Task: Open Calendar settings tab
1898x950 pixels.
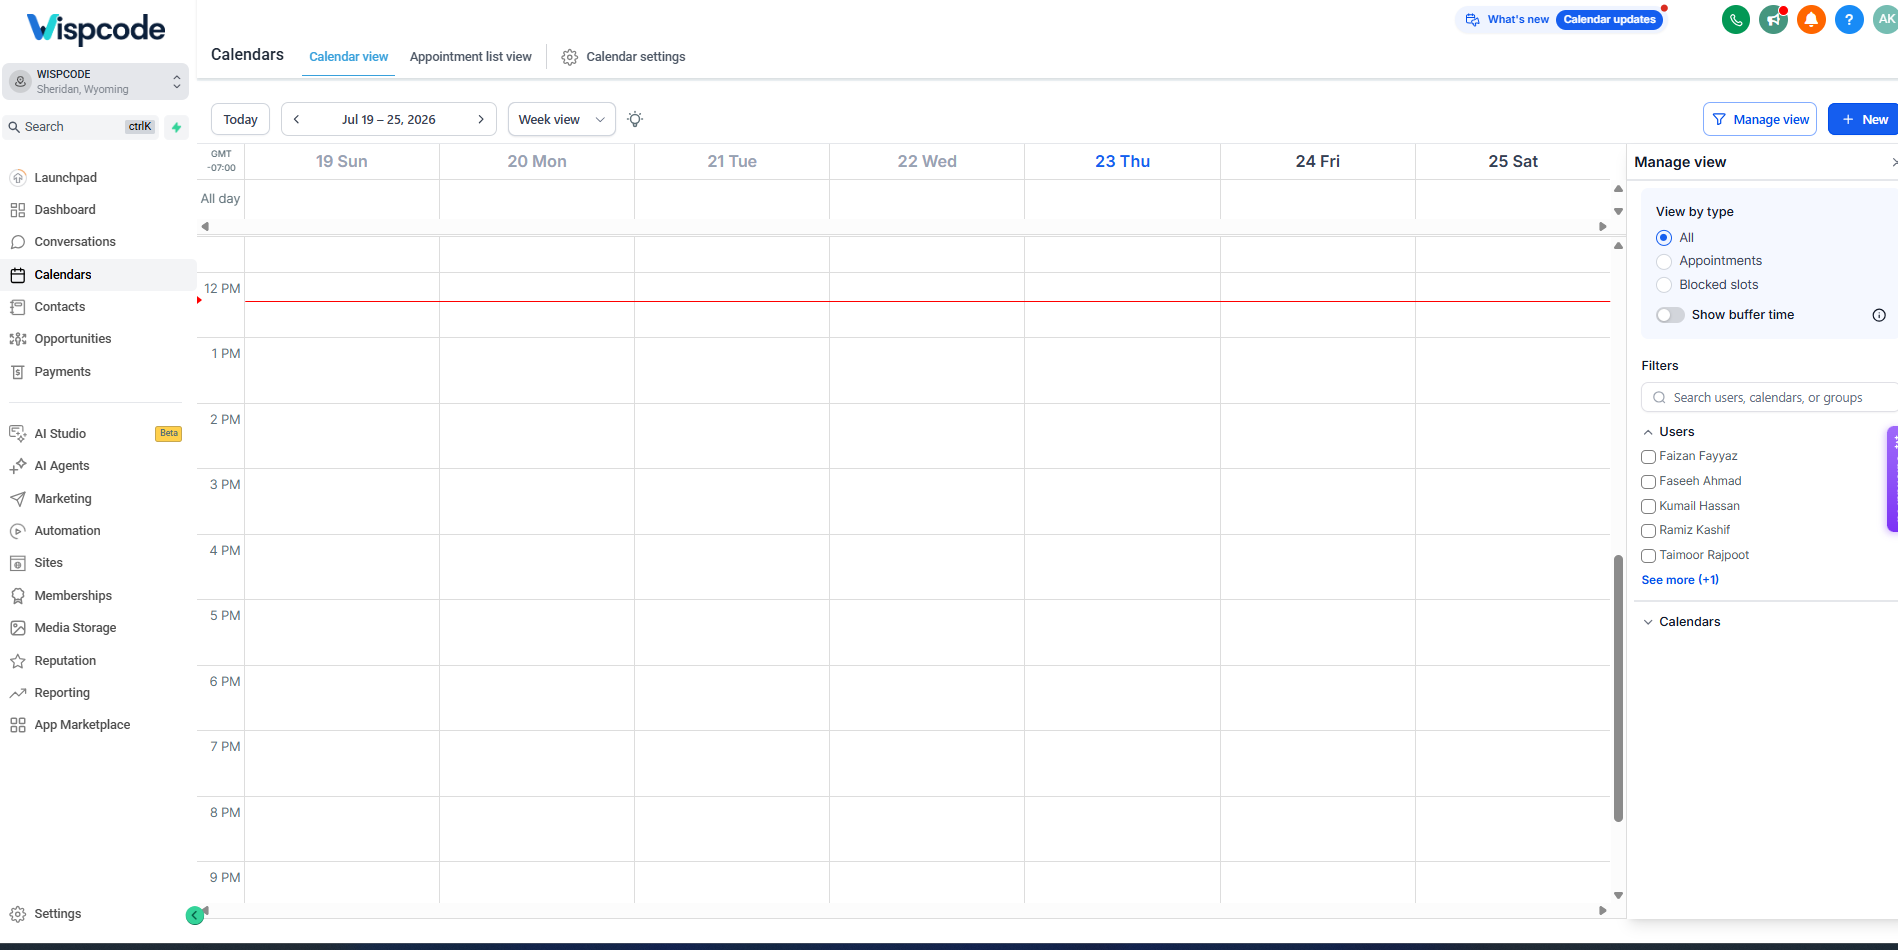Action: (623, 57)
